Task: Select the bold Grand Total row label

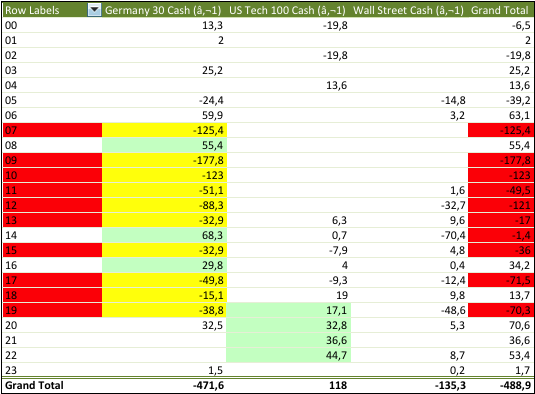Action: coord(53,385)
